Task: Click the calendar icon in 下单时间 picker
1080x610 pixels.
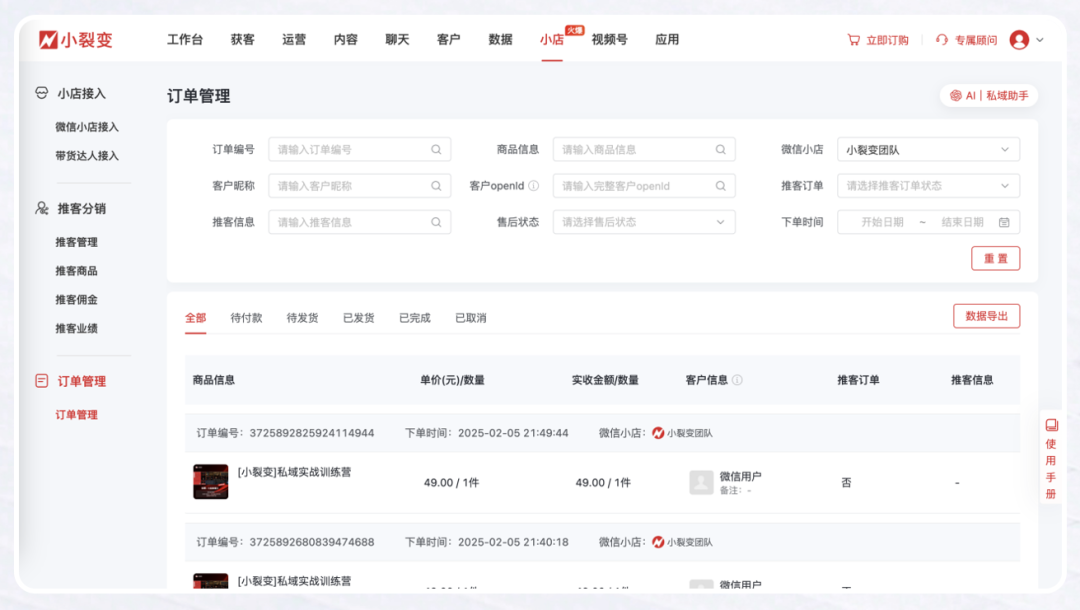Action: click(x=1004, y=222)
